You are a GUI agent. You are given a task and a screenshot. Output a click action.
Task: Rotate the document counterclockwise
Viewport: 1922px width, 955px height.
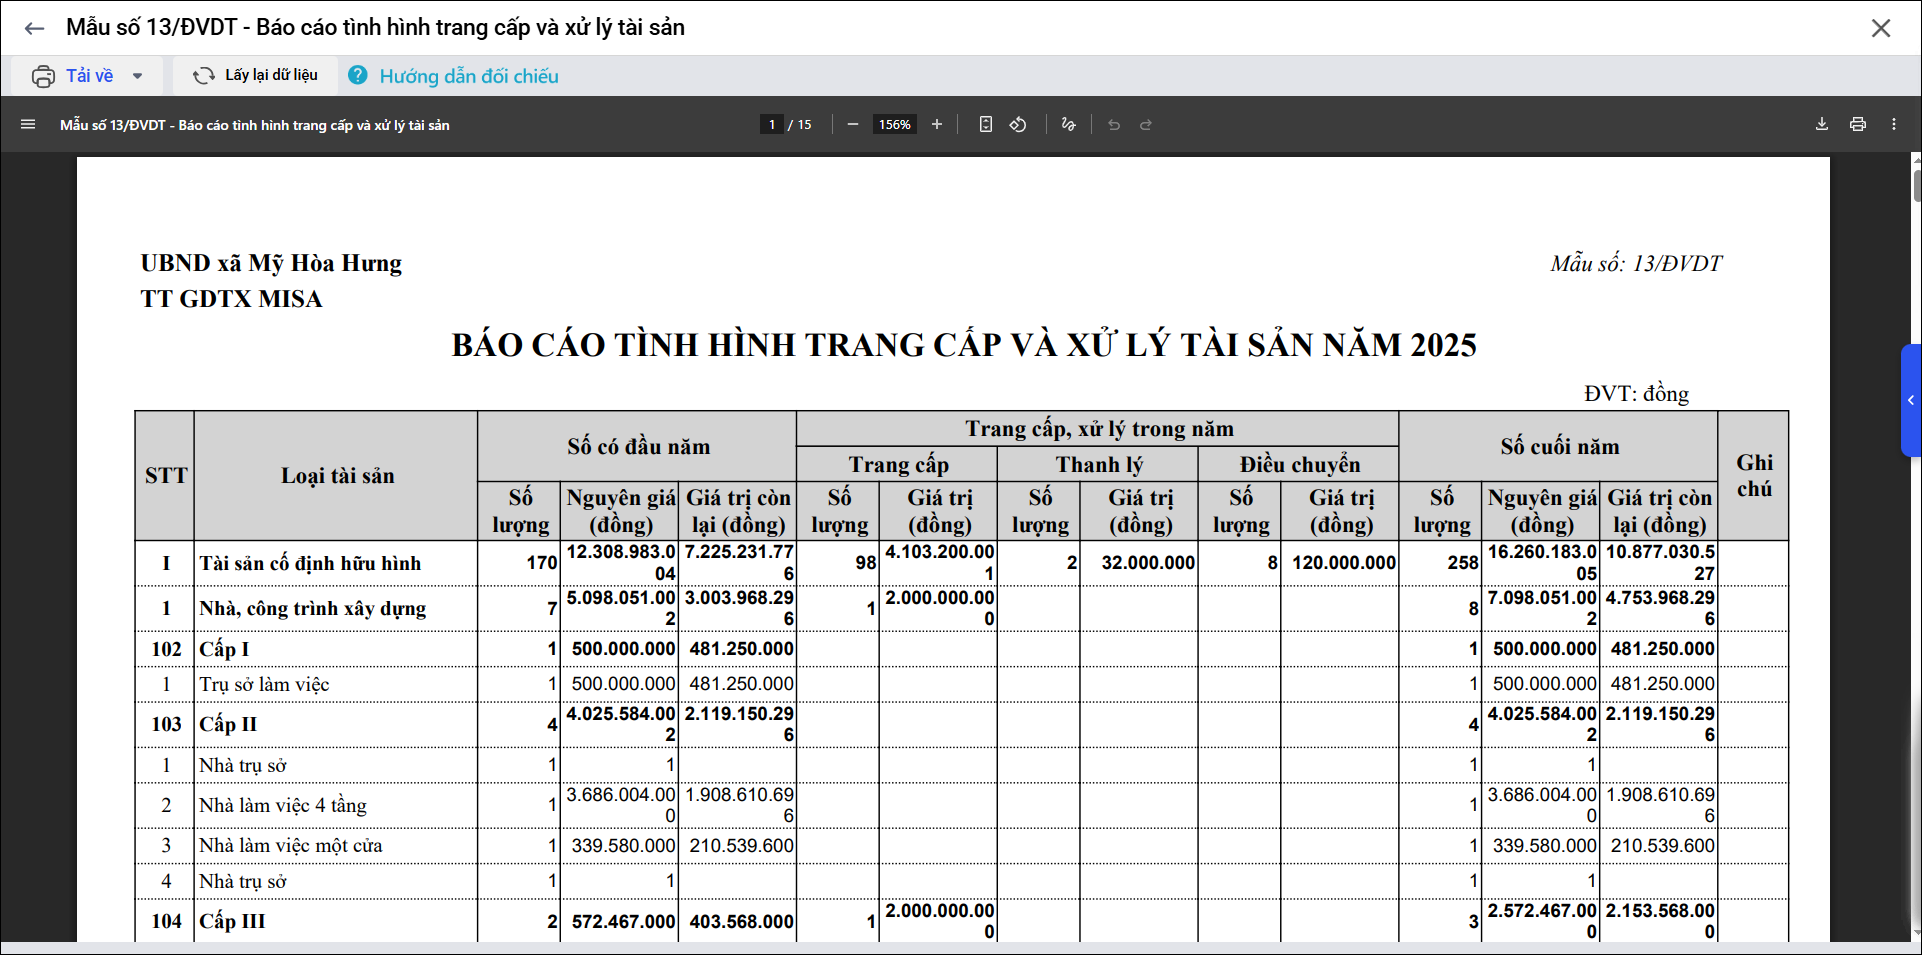[x=1018, y=125]
